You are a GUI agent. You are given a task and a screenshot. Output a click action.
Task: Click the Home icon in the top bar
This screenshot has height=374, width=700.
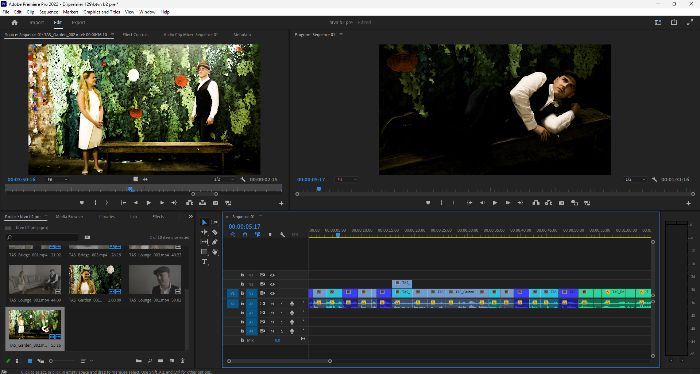coord(15,22)
